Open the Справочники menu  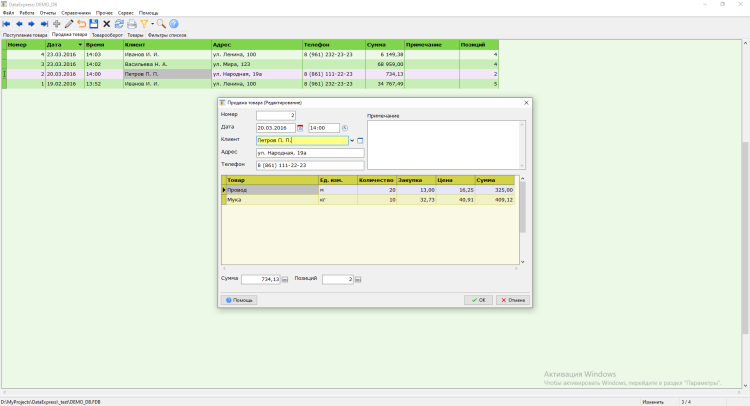(76, 13)
